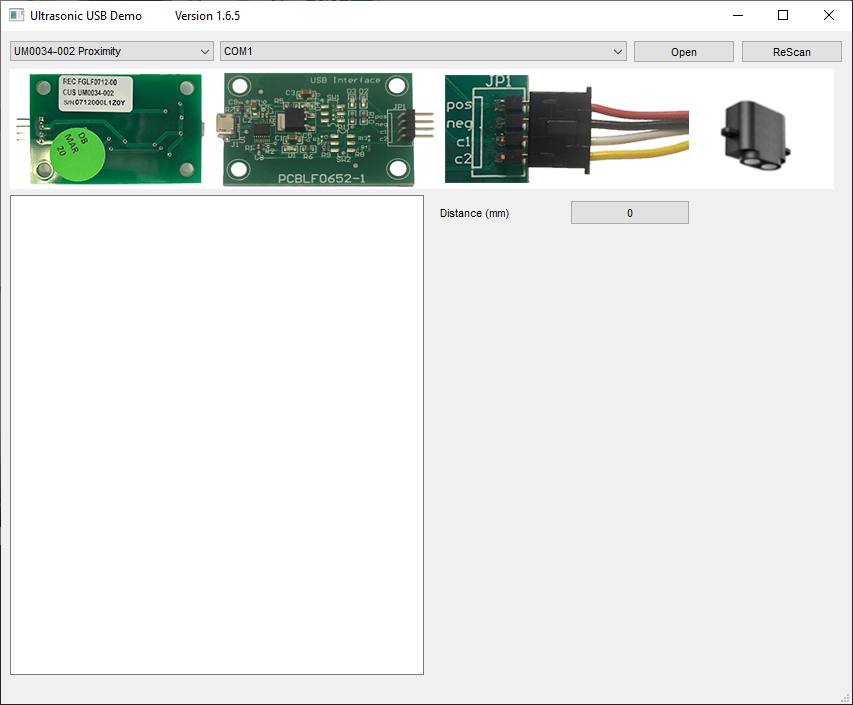
Task: Click the Distance (mm) label
Action: coord(474,213)
